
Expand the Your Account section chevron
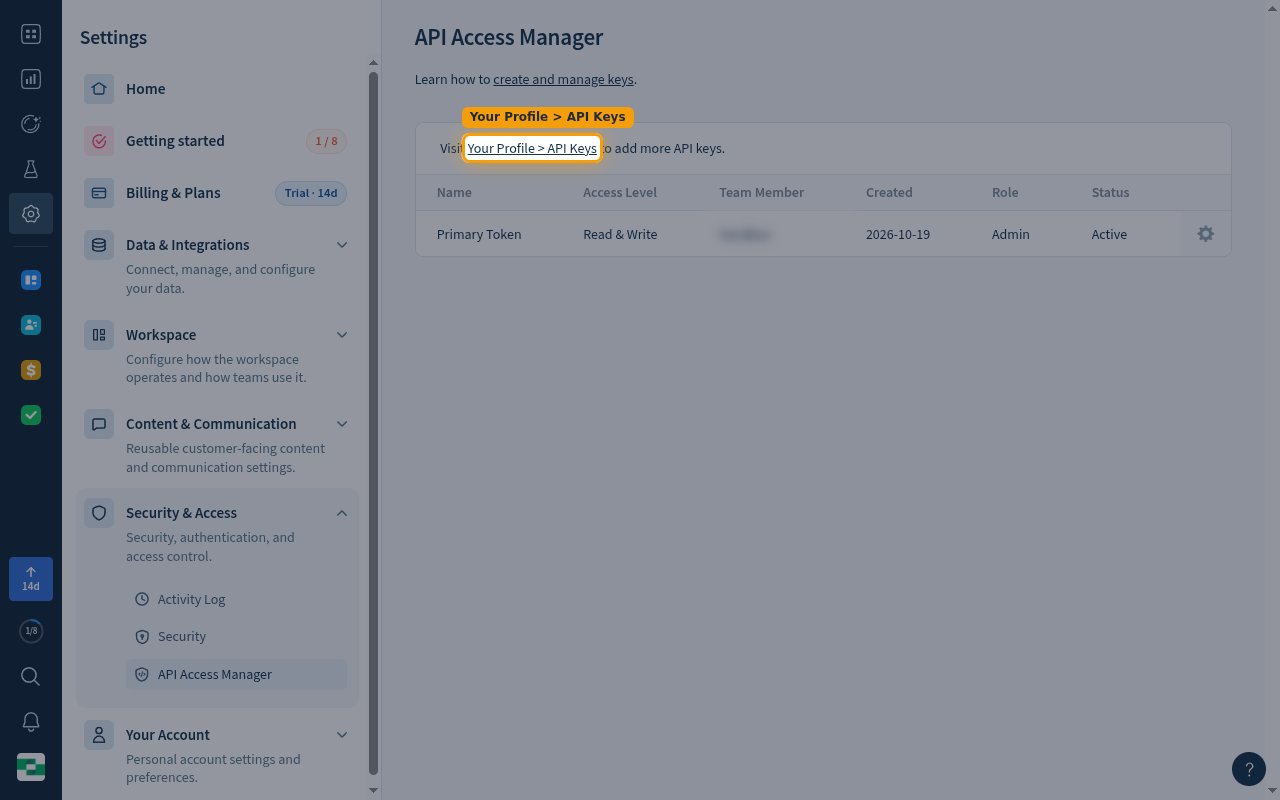coord(342,735)
